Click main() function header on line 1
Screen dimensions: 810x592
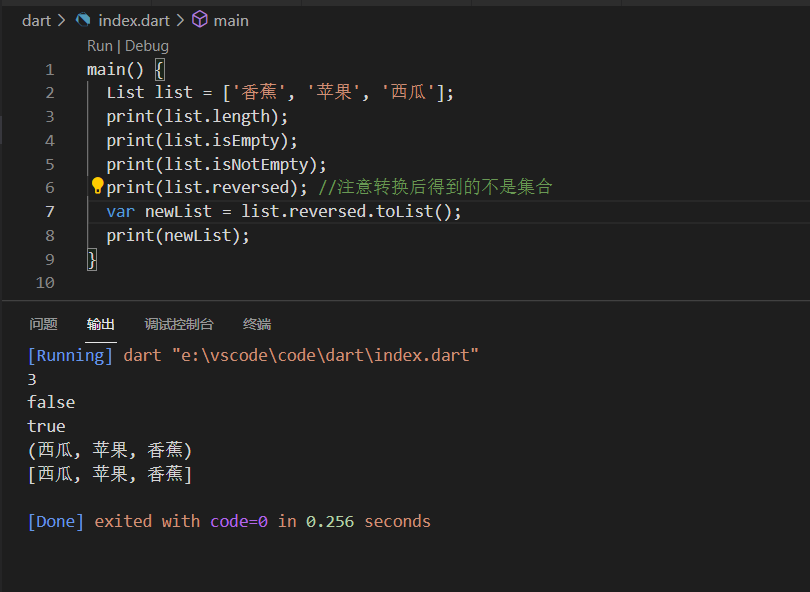(126, 70)
